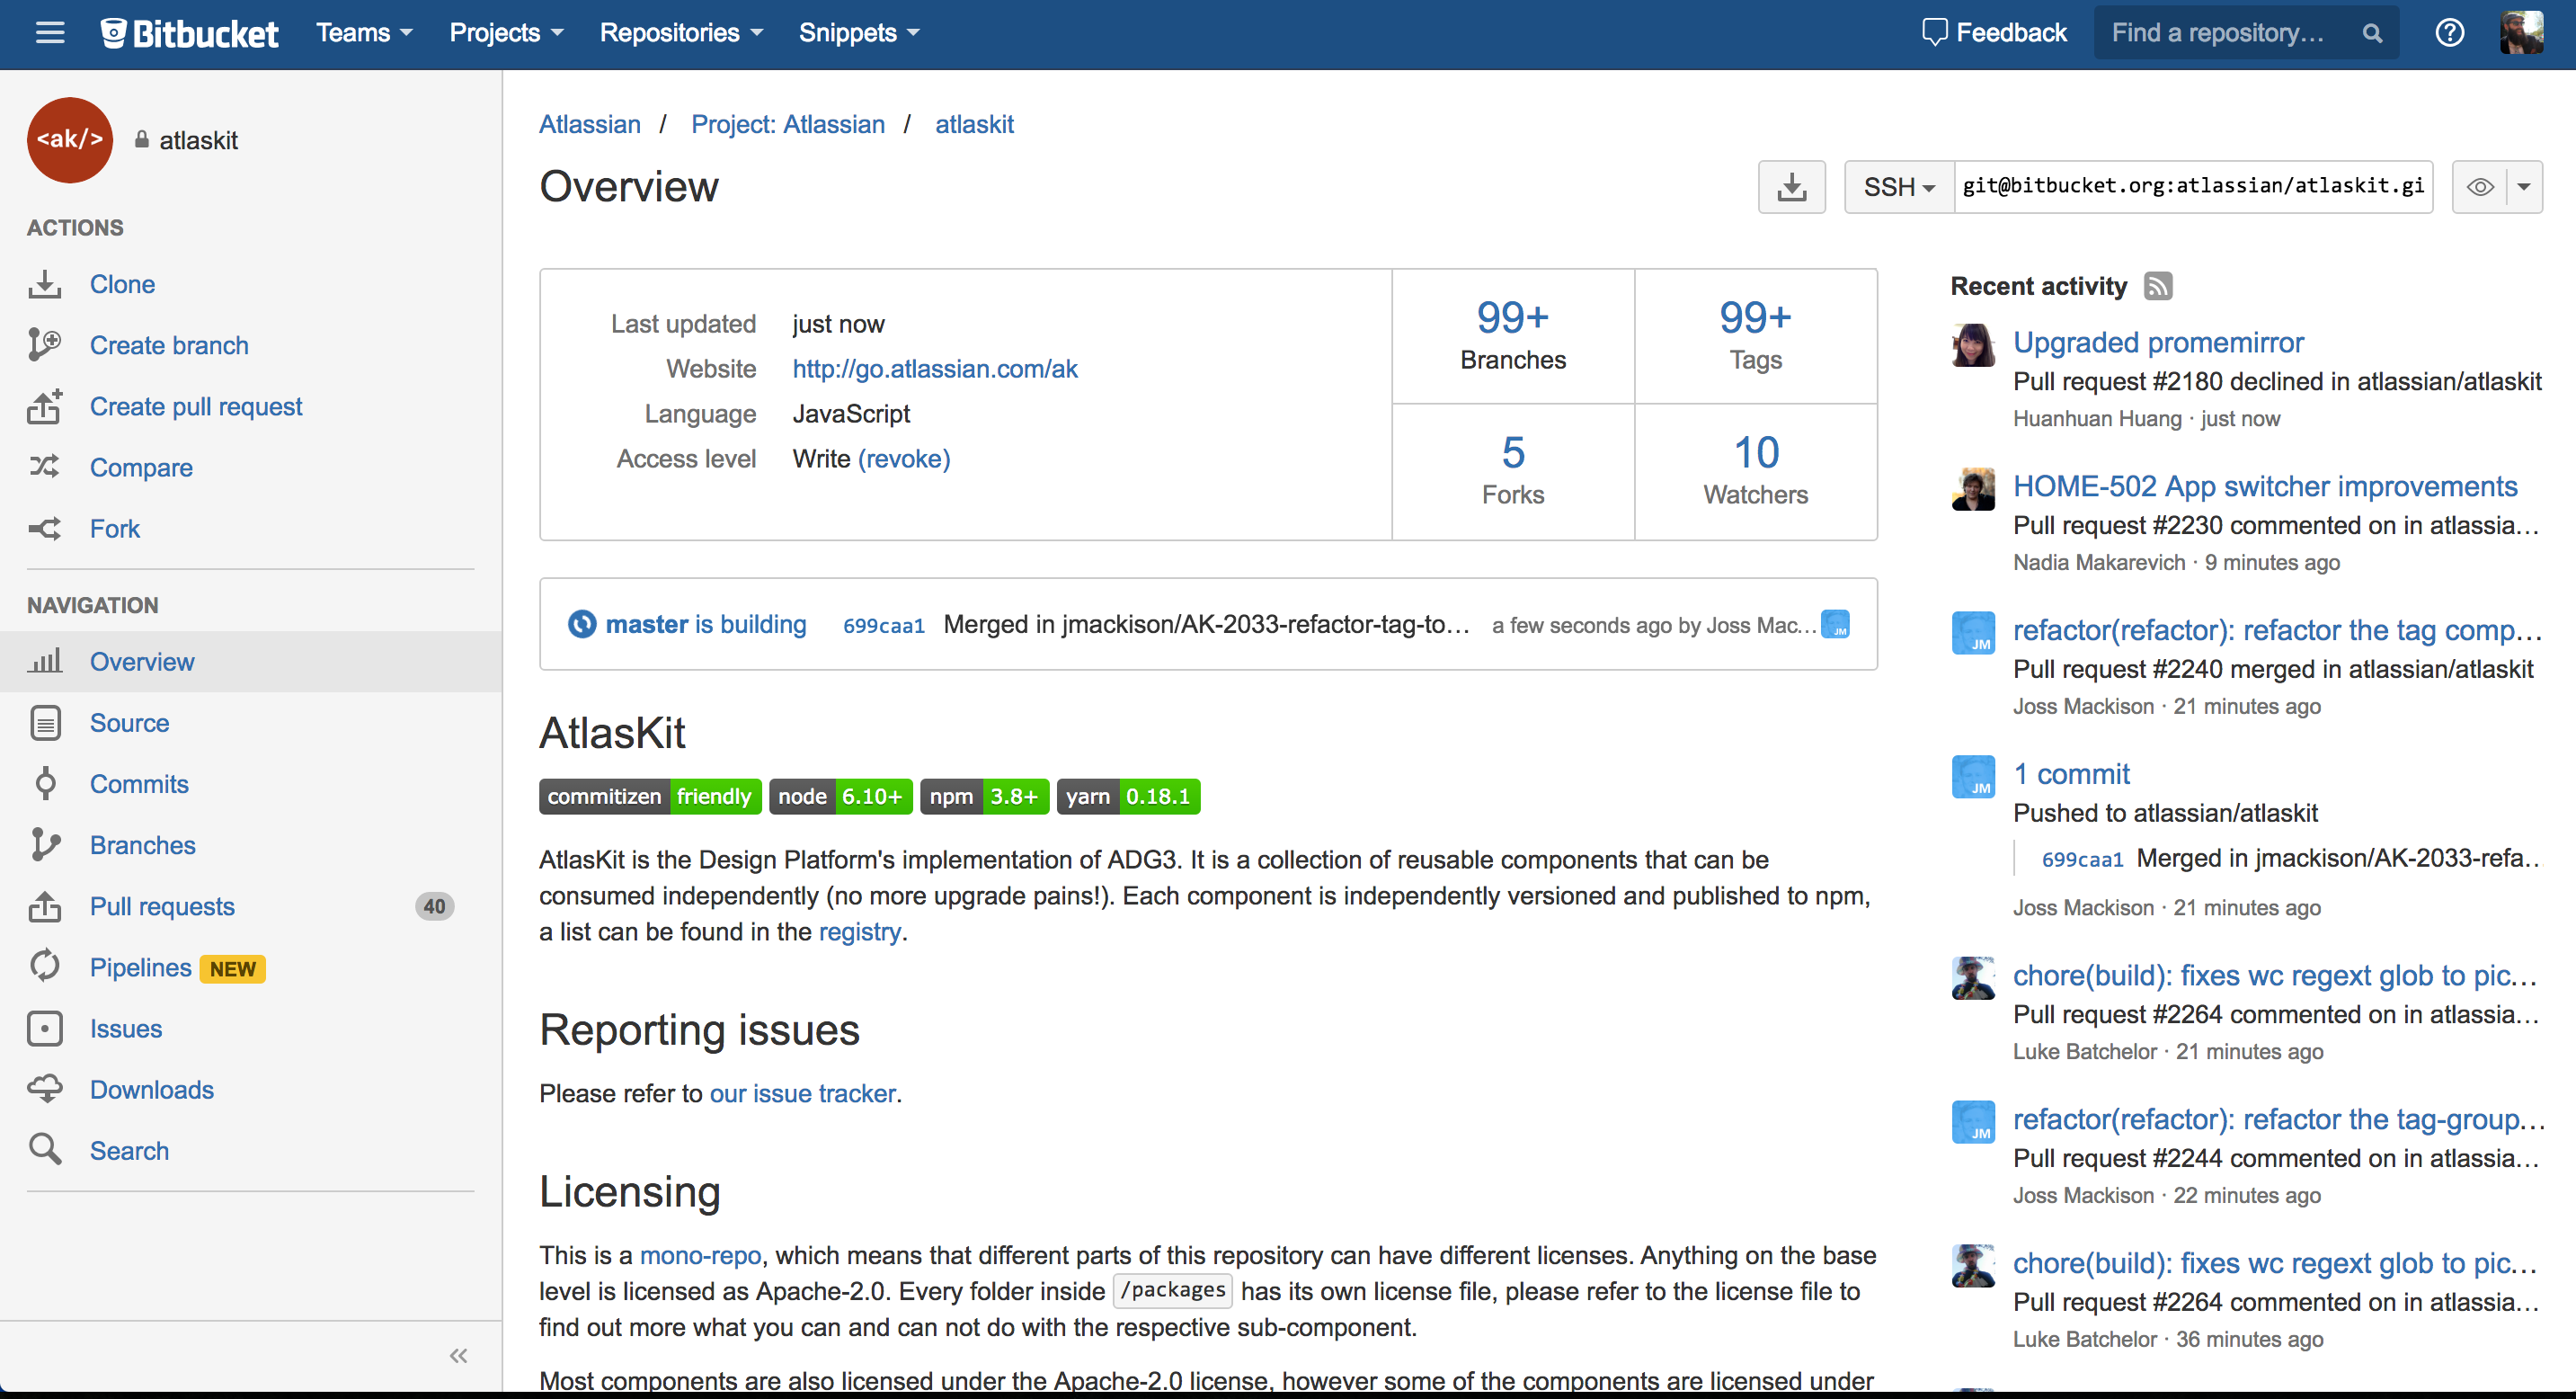Image resolution: width=2576 pixels, height=1399 pixels.
Task: Expand the watch options dropdown arrow
Action: (x=2525, y=186)
